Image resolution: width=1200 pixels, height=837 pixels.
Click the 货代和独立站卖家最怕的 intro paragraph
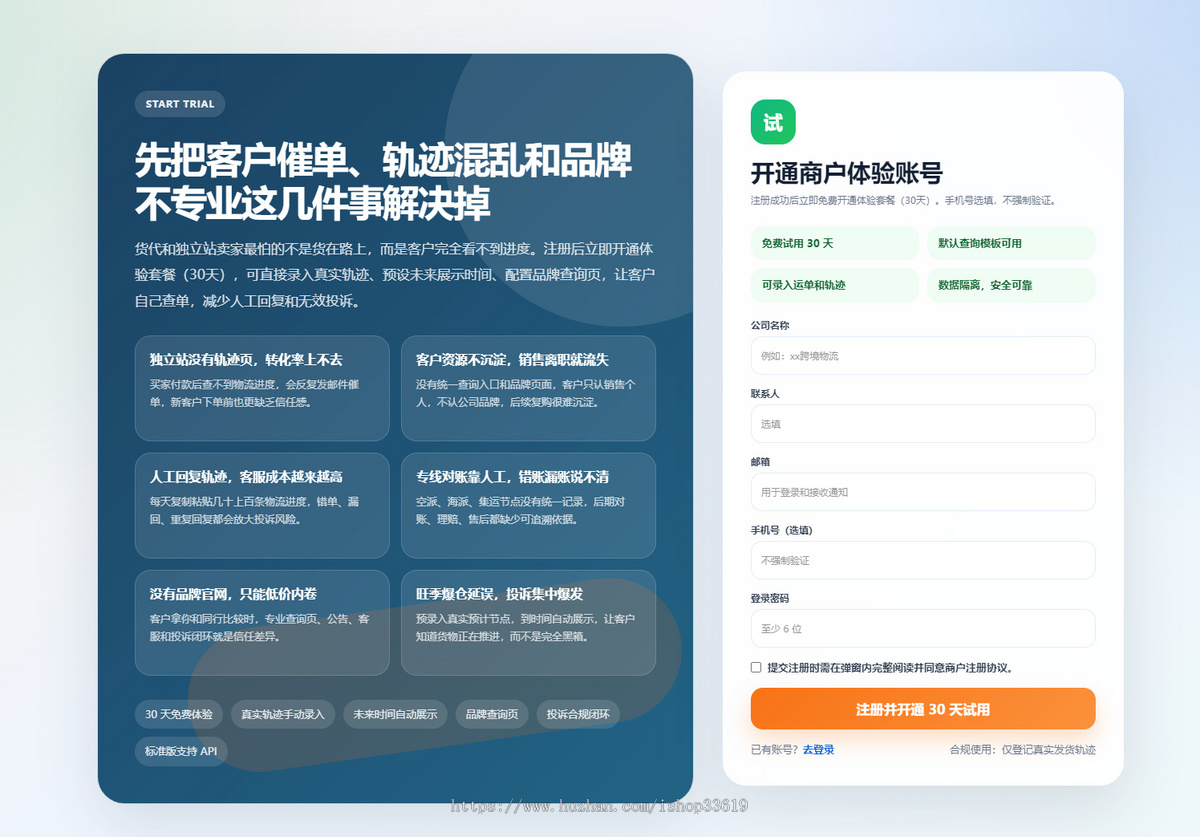click(x=395, y=275)
